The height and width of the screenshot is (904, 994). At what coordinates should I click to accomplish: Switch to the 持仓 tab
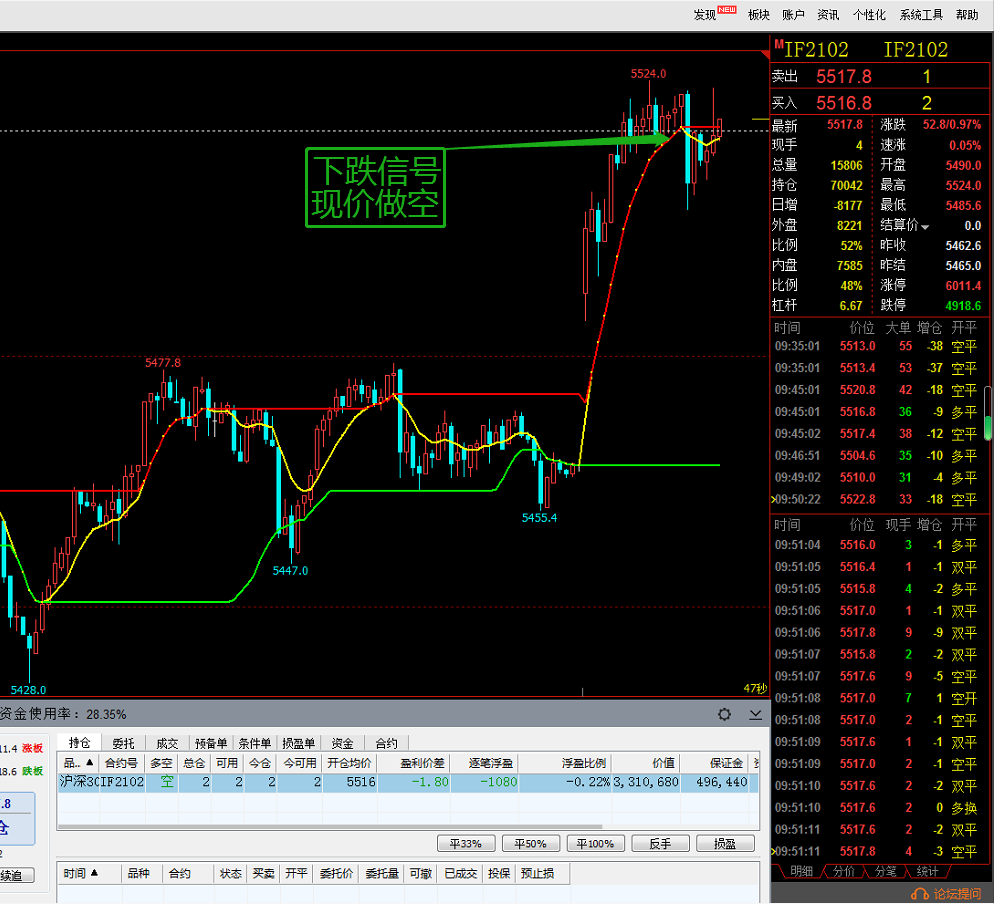click(80, 742)
